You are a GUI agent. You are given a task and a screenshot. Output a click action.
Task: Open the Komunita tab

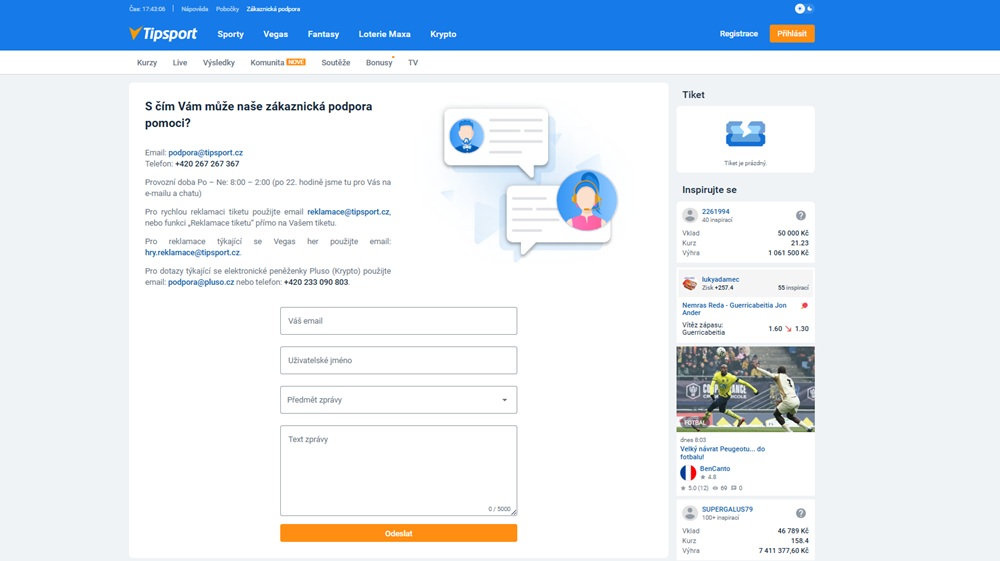pyautogui.click(x=267, y=63)
